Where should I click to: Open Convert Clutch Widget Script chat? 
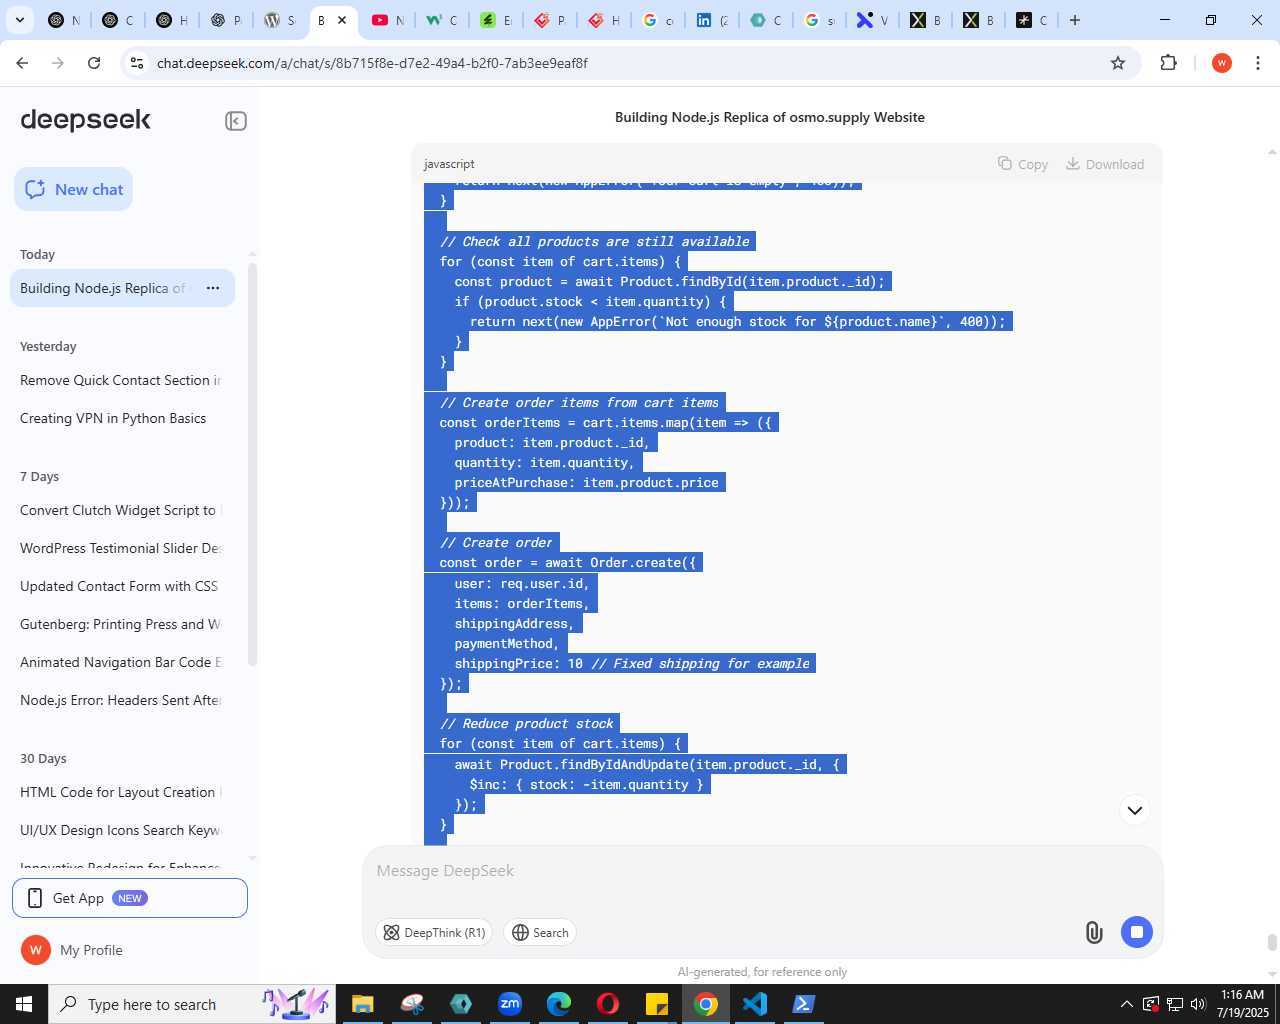[x=120, y=510]
